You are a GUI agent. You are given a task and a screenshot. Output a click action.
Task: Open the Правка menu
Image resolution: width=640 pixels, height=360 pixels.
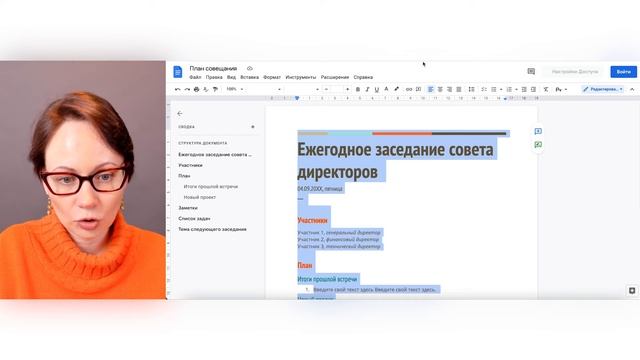[214, 77]
